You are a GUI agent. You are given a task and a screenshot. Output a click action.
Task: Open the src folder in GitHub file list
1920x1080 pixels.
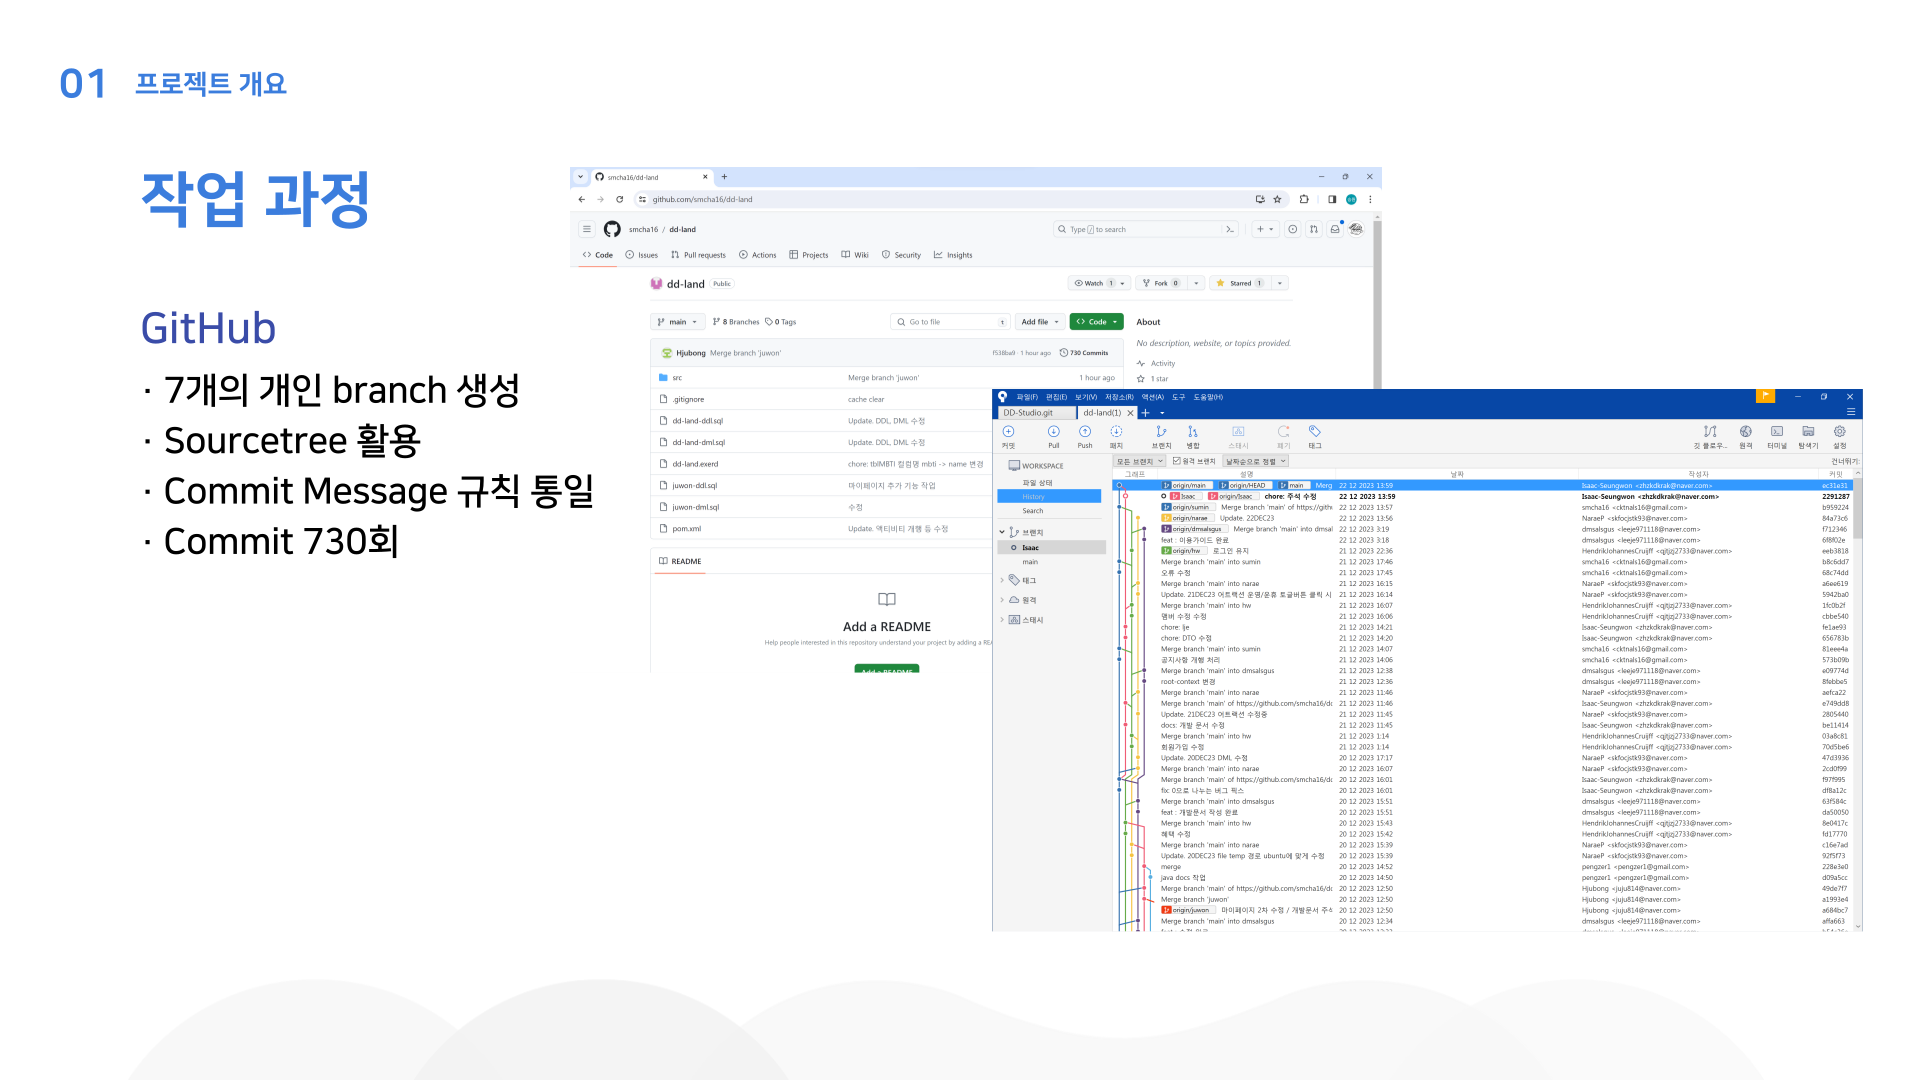point(677,378)
